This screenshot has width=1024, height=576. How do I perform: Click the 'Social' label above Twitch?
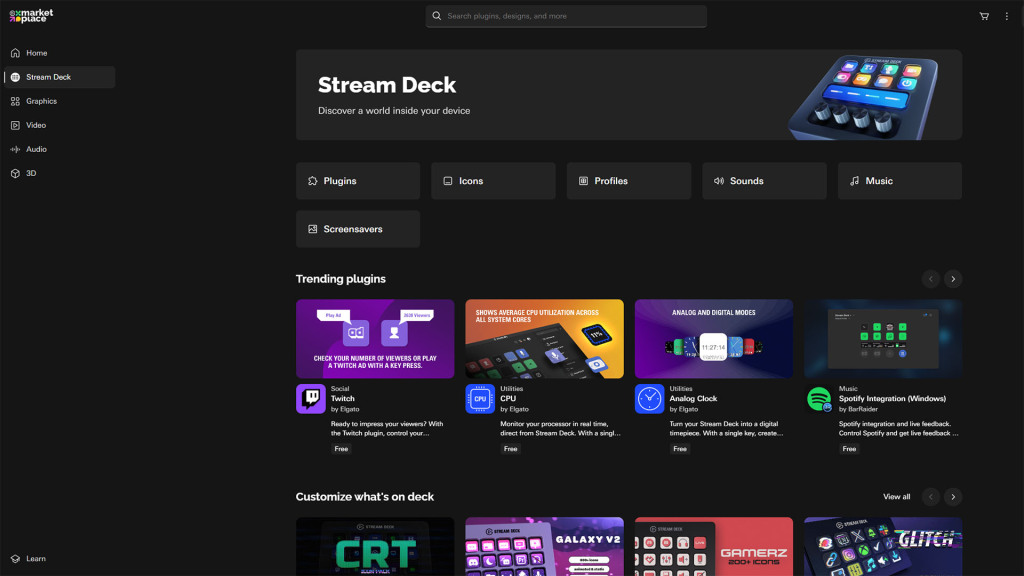340,389
